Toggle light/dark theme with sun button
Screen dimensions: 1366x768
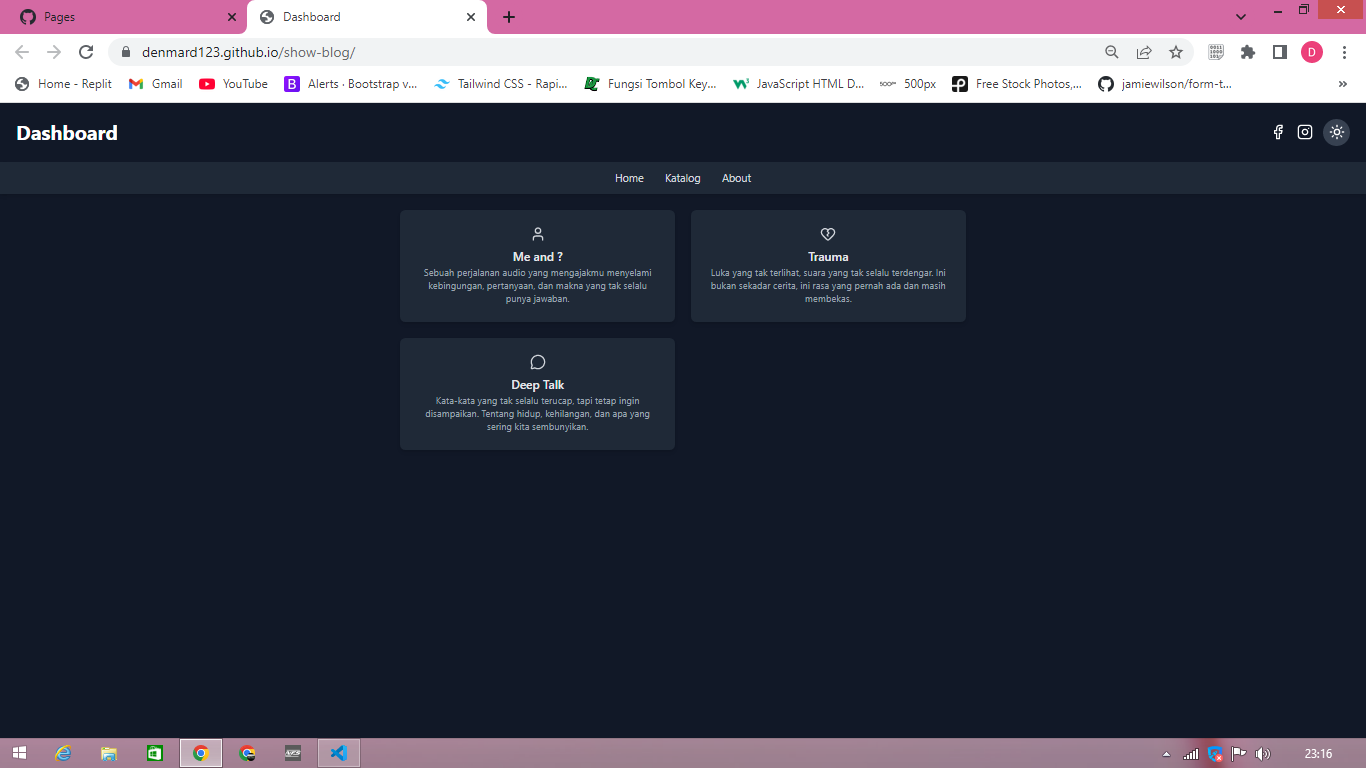[1336, 132]
